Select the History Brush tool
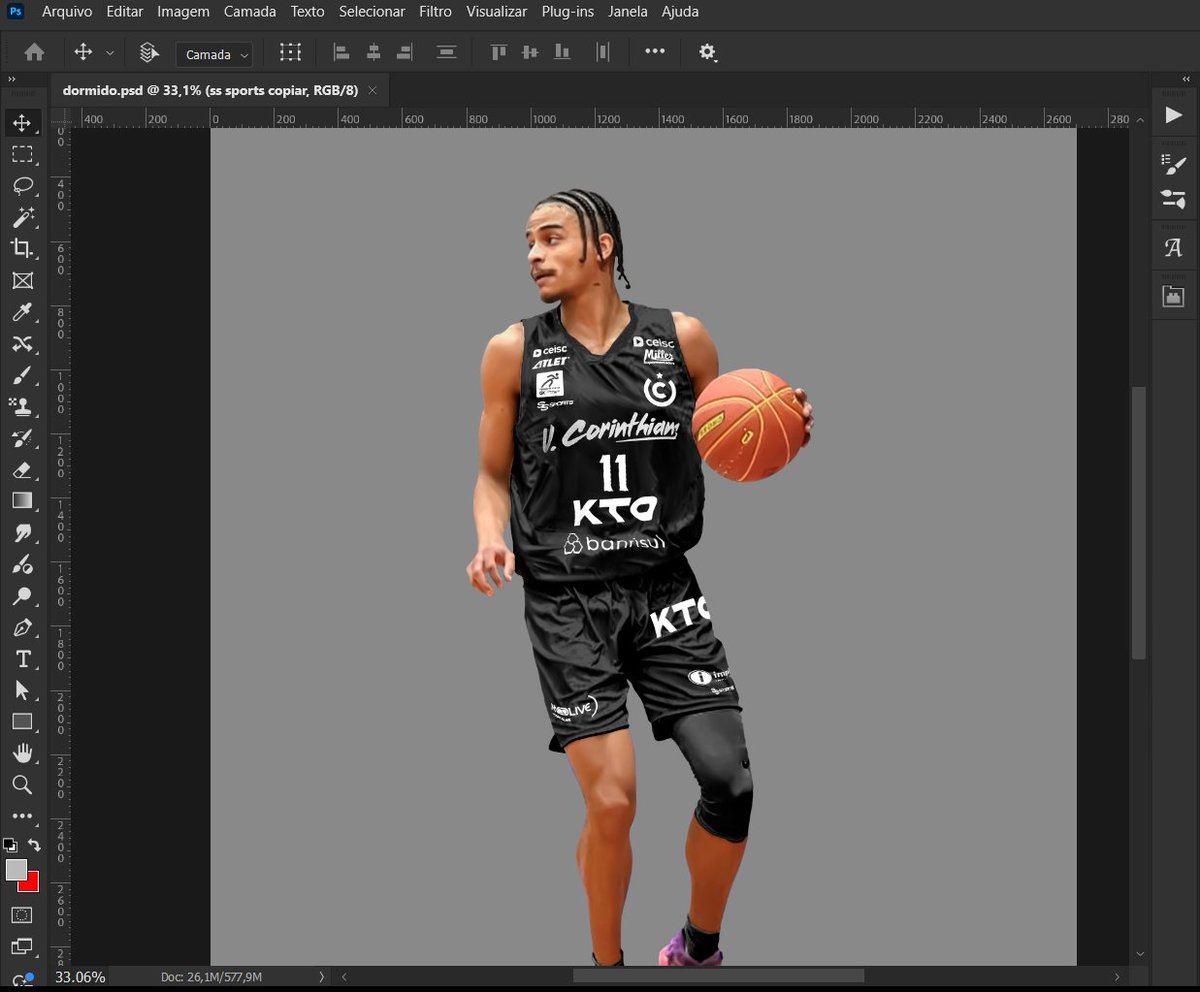 pos(22,438)
